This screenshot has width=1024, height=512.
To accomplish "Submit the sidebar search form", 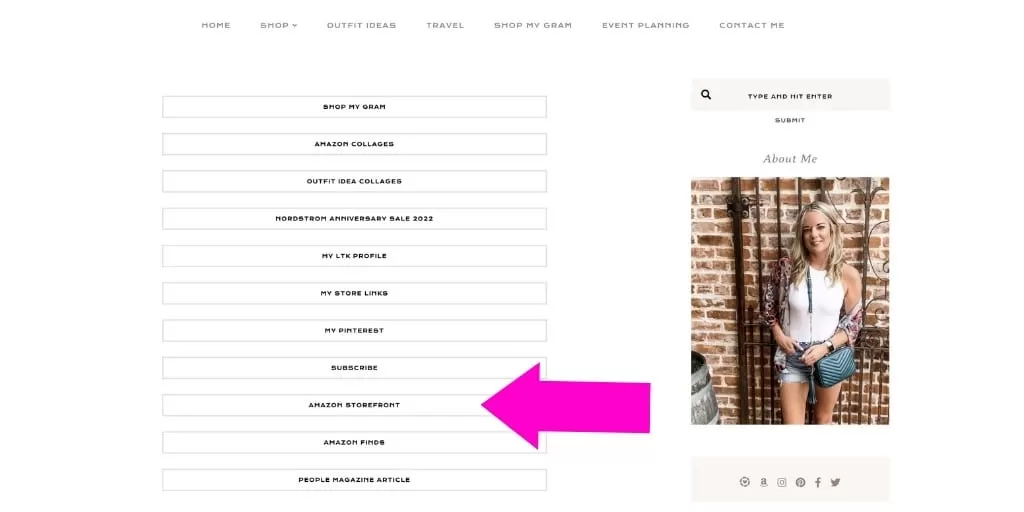I will pyautogui.click(x=790, y=120).
